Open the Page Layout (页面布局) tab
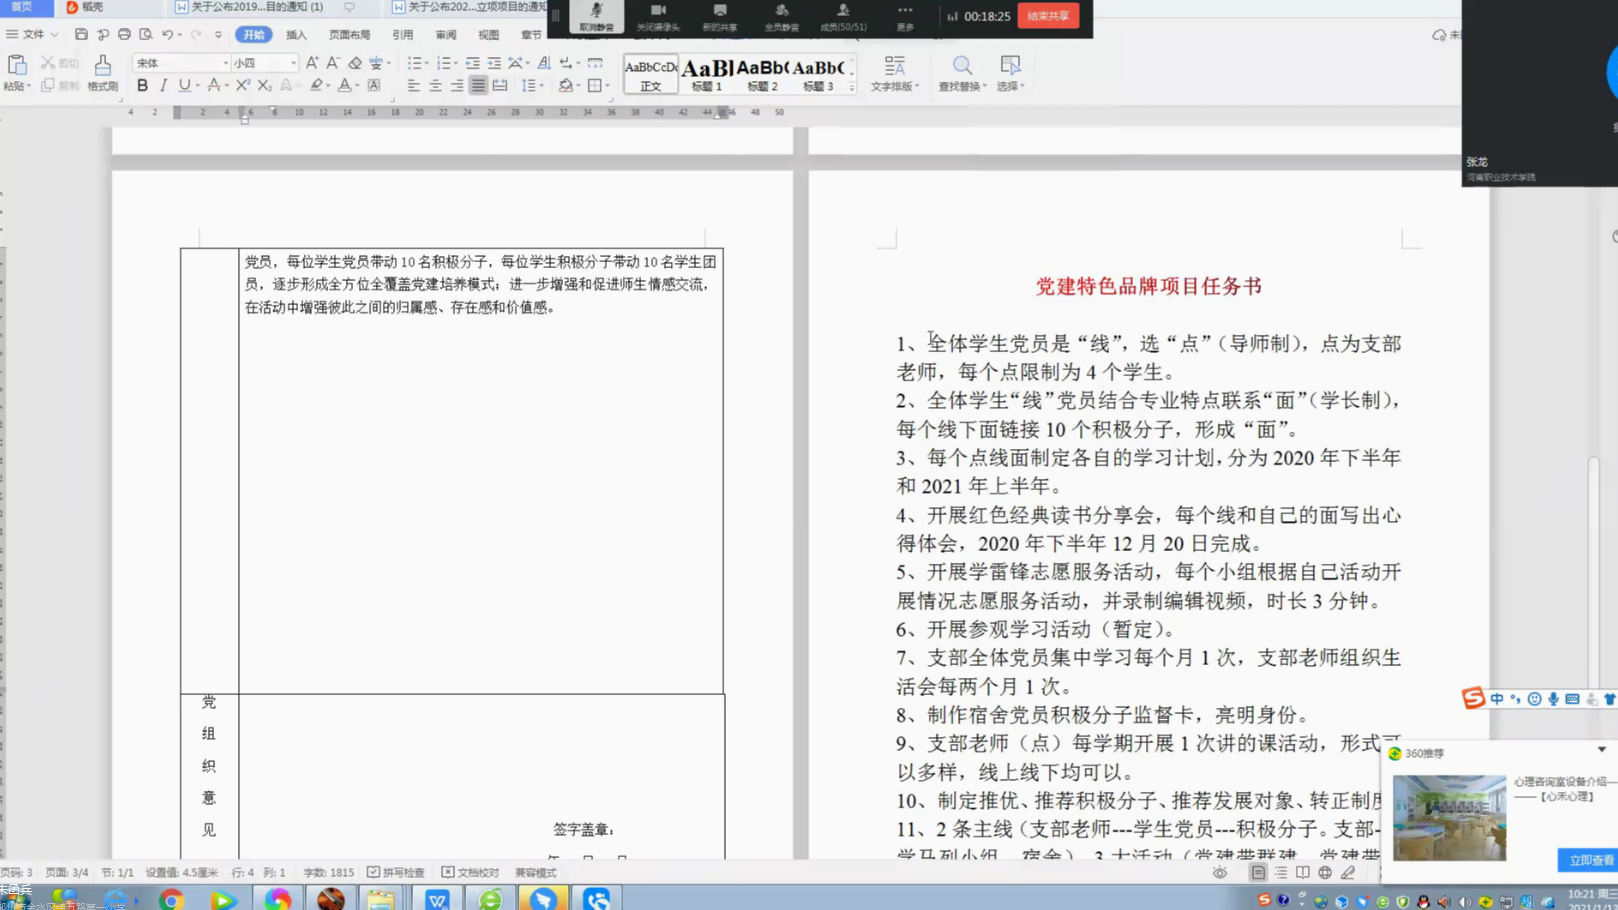This screenshot has height=910, width=1618. point(349,35)
